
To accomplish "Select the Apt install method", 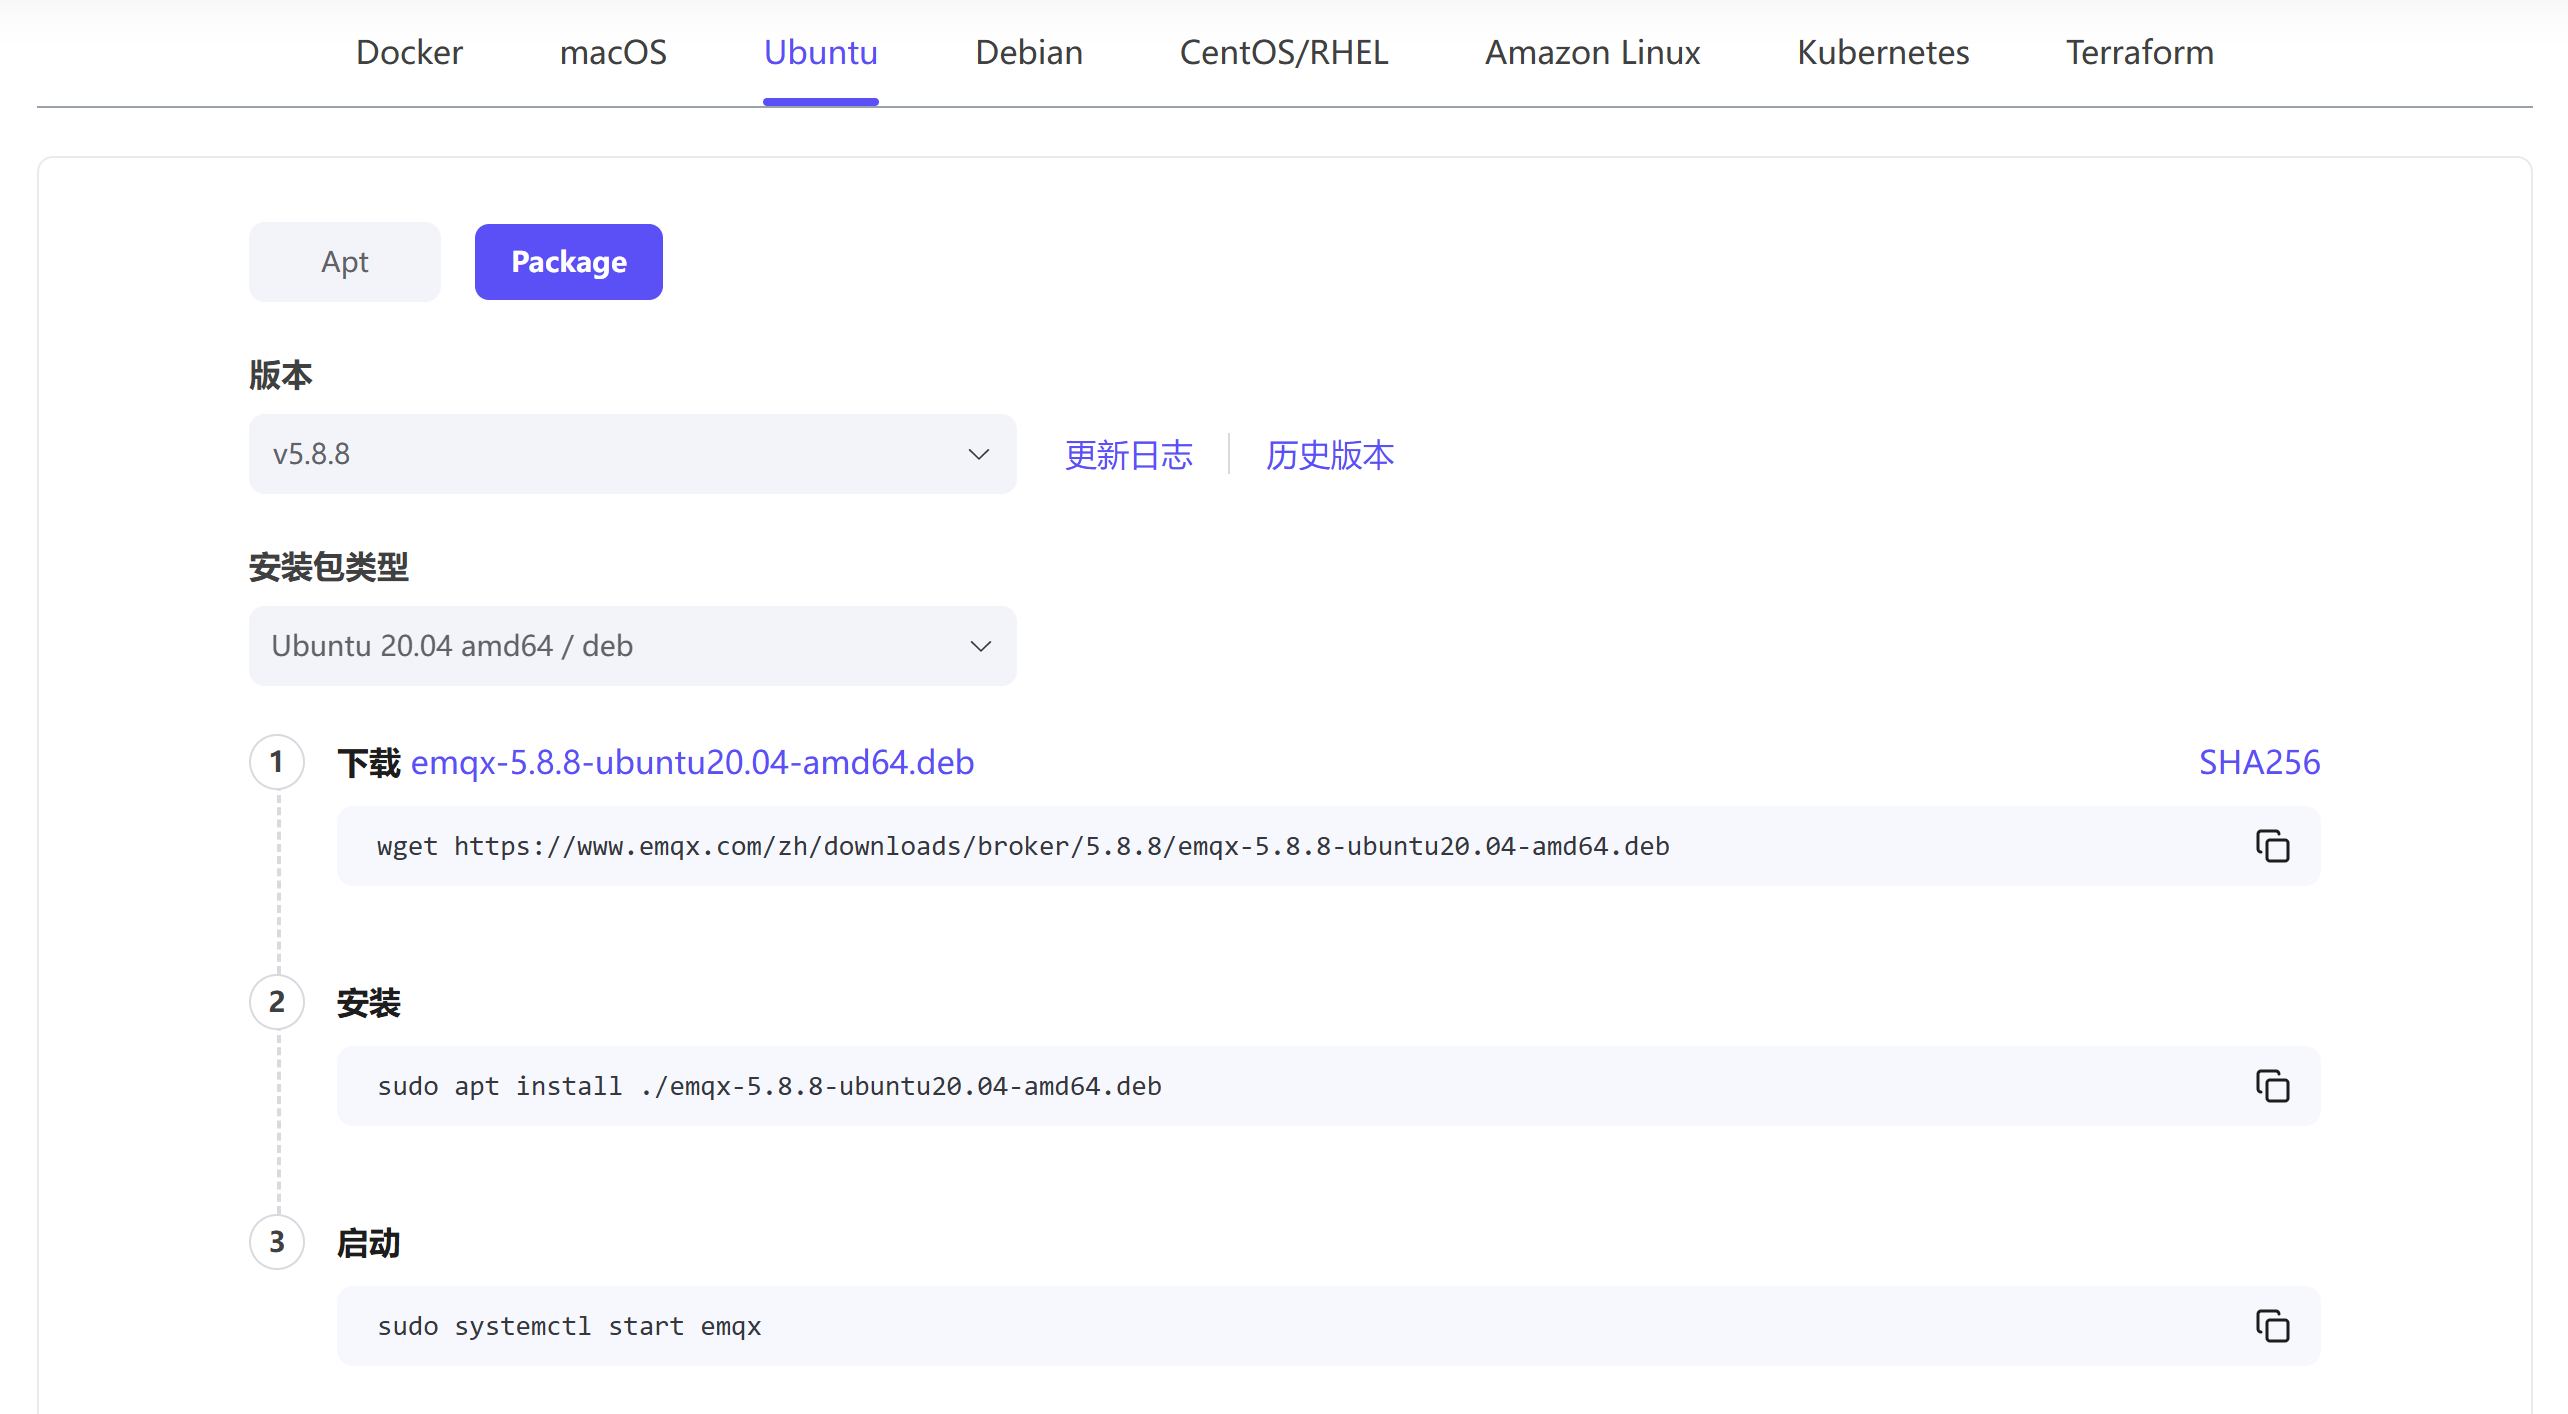I will [x=344, y=262].
